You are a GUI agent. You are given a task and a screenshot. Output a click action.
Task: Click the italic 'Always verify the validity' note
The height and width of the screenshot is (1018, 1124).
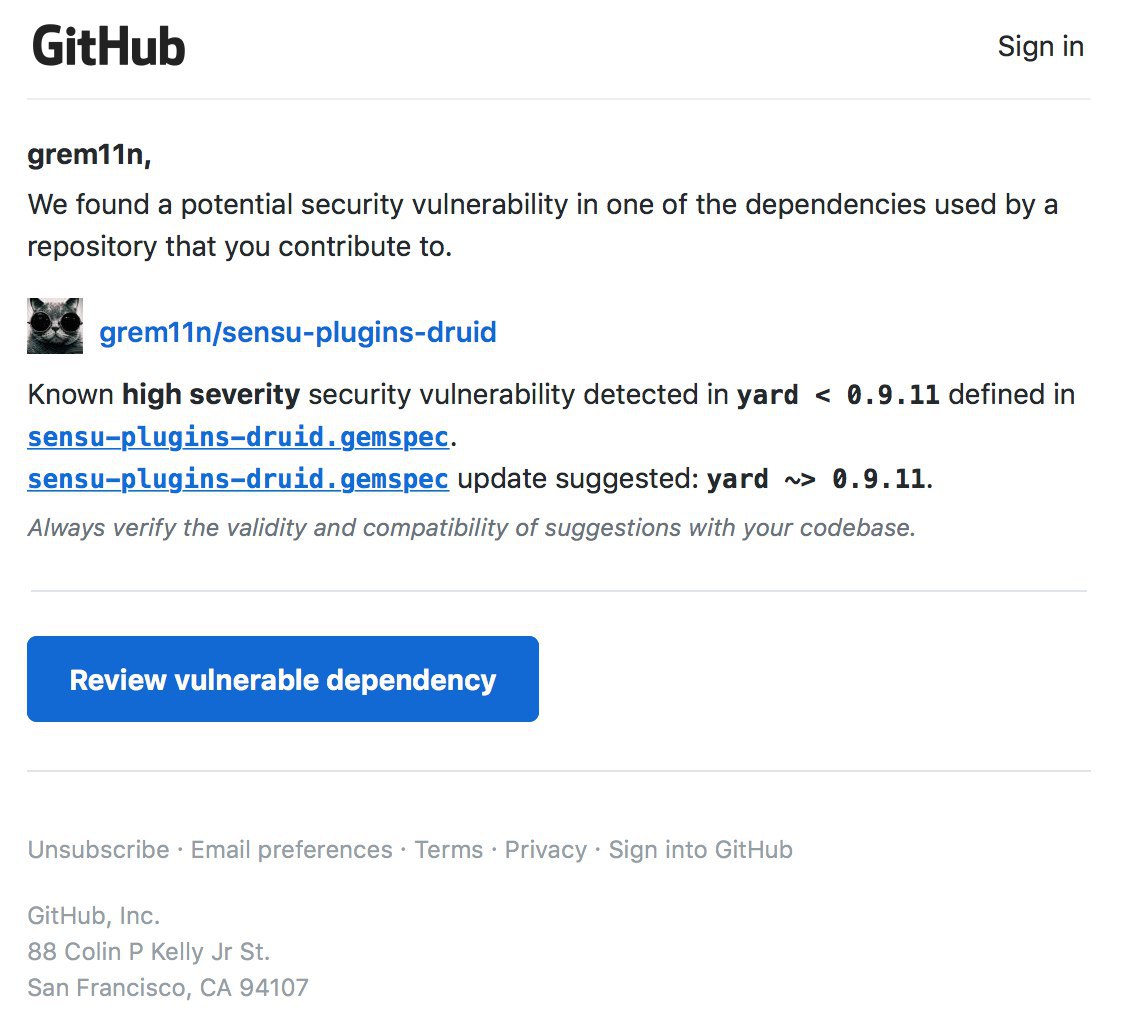click(471, 528)
